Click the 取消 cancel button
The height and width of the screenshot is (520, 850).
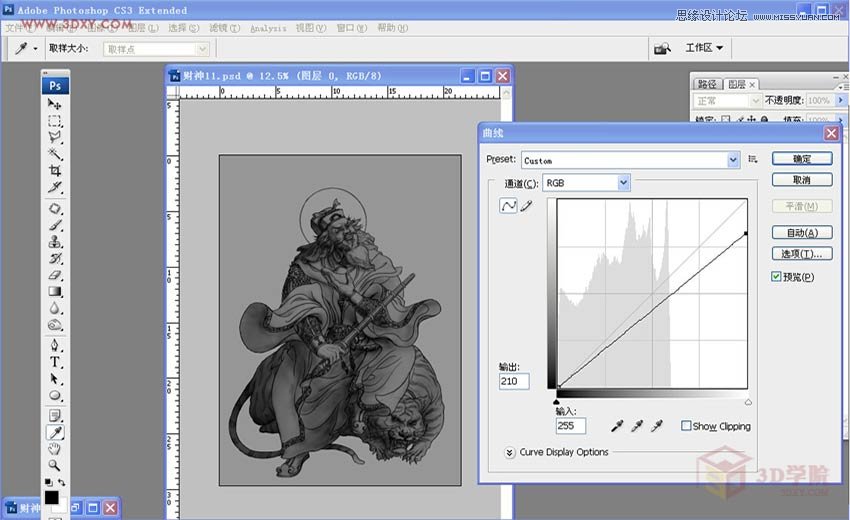(x=802, y=179)
